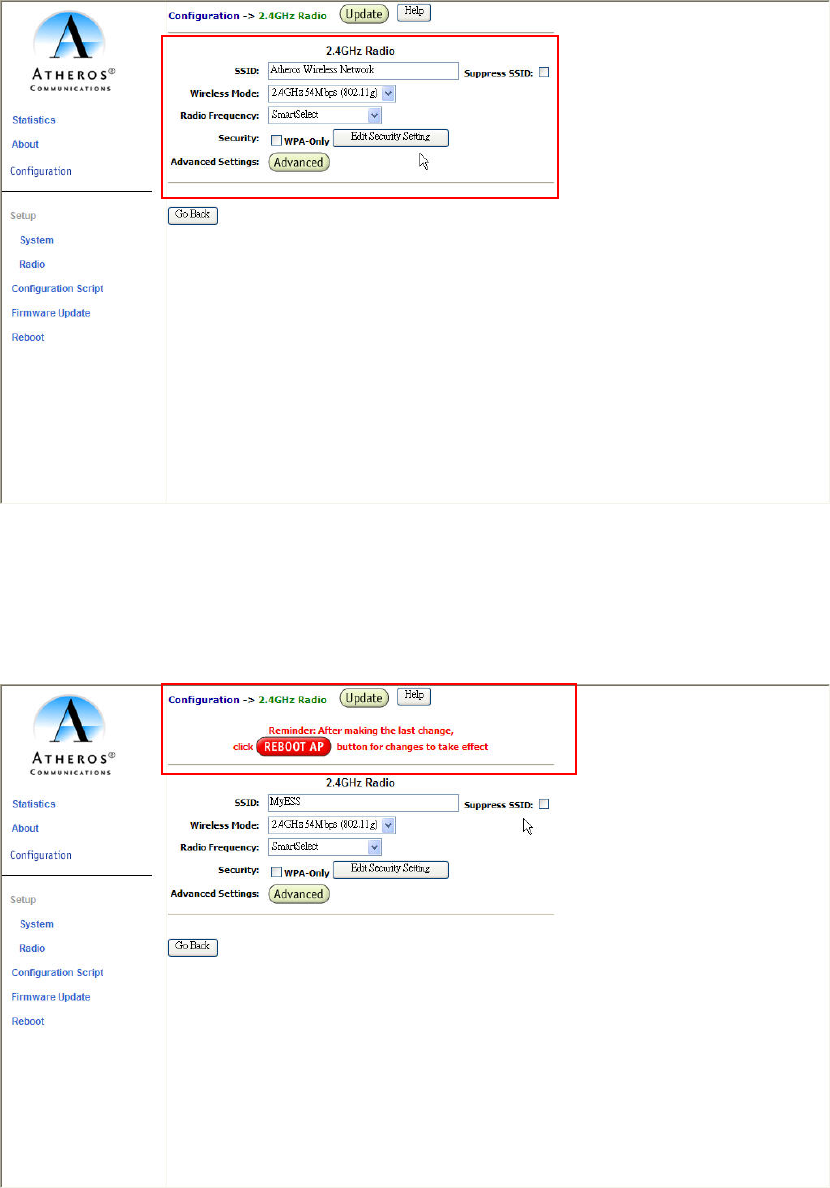Click Reboot in the top sidebar

click(x=28, y=338)
